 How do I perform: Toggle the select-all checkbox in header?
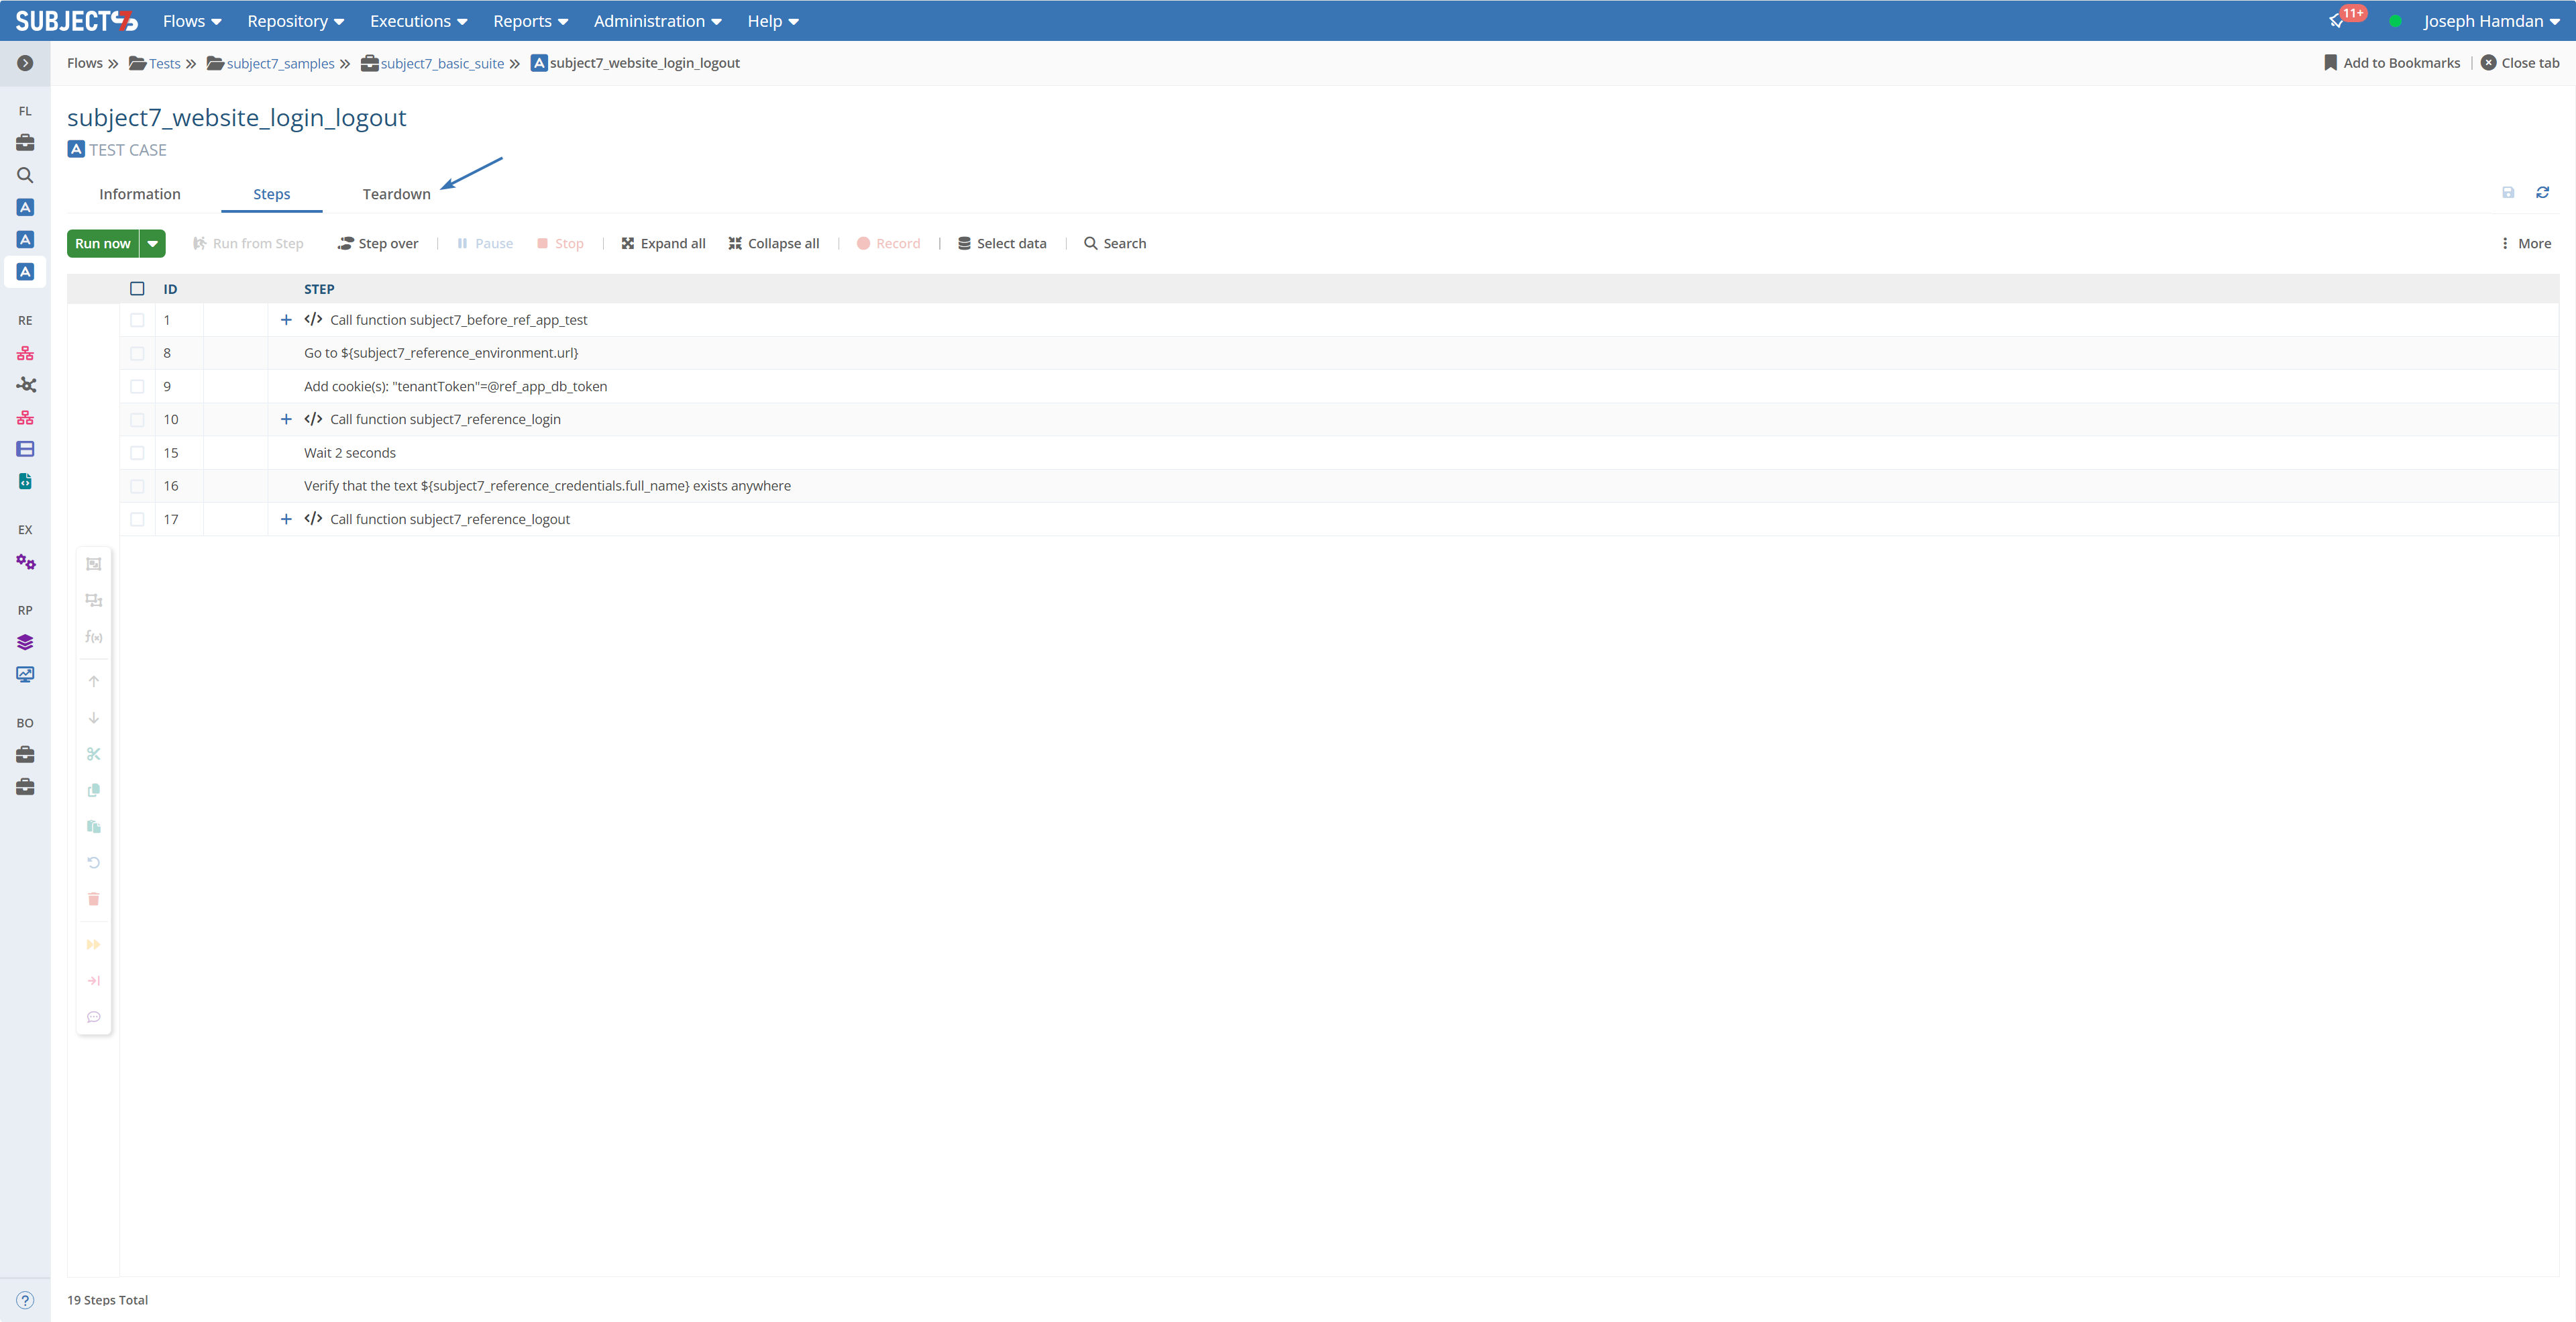(137, 289)
